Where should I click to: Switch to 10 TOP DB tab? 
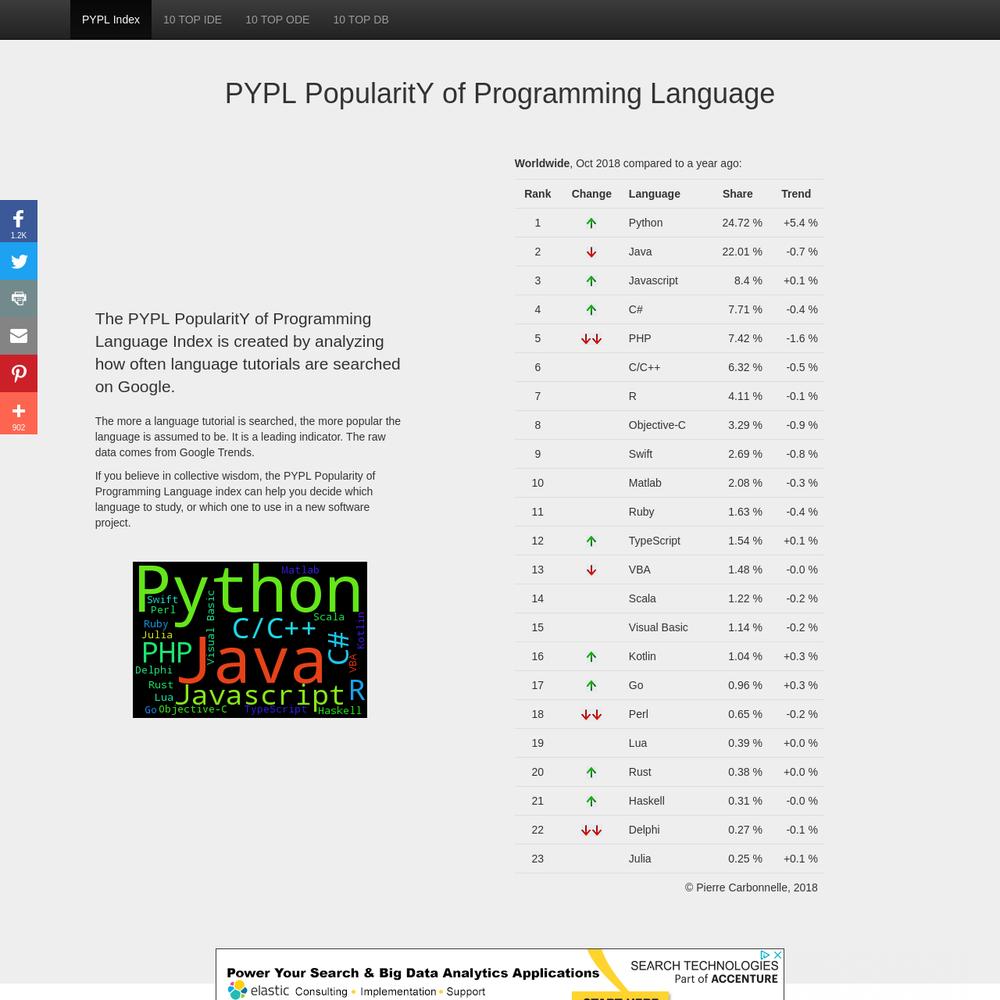click(361, 20)
